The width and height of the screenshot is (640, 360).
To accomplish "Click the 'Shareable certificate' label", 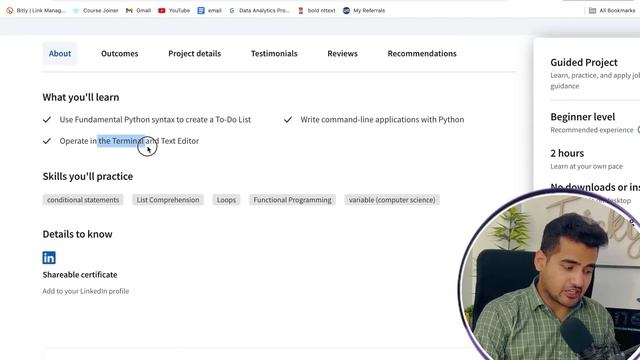I will pos(80,275).
